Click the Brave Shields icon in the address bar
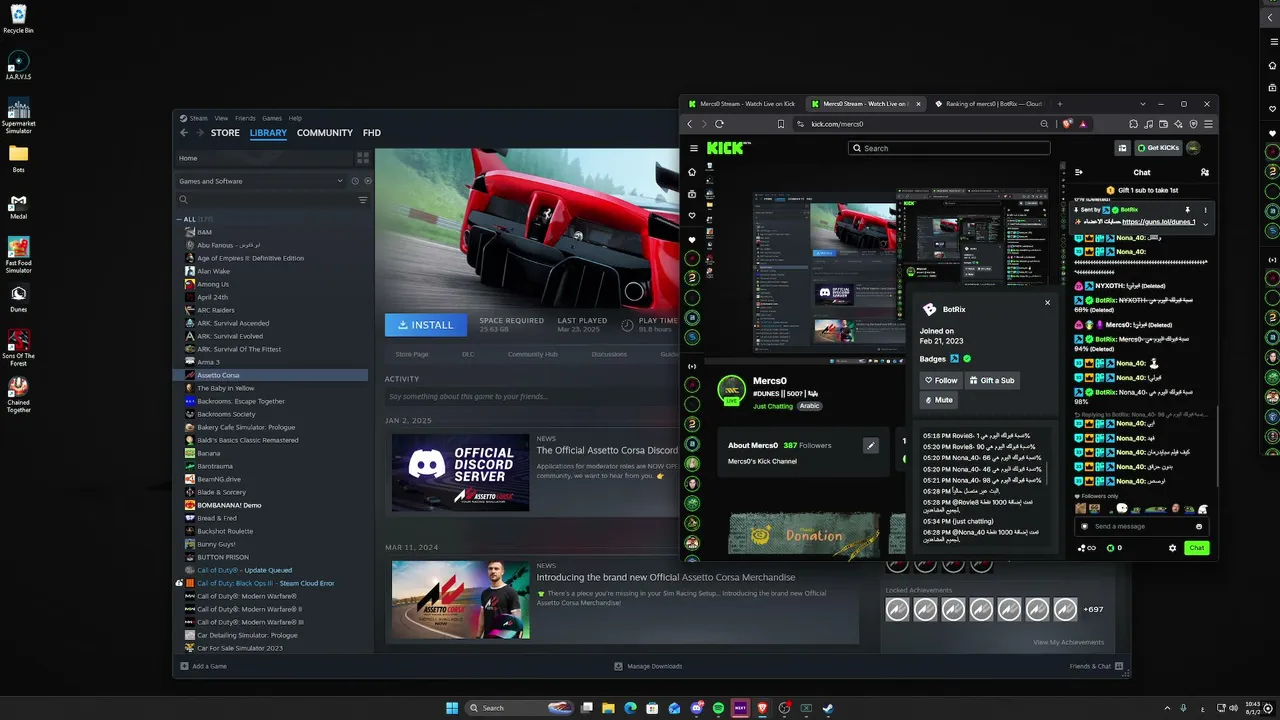1280x720 pixels. pyautogui.click(x=1068, y=124)
